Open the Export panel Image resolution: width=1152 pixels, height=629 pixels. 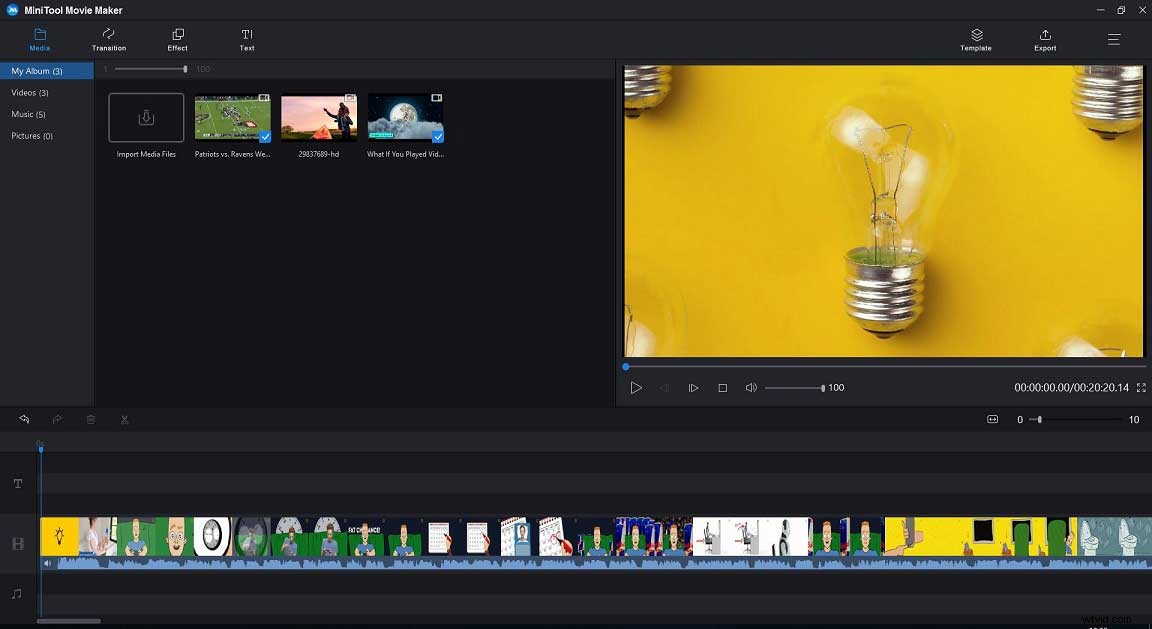coord(1044,40)
